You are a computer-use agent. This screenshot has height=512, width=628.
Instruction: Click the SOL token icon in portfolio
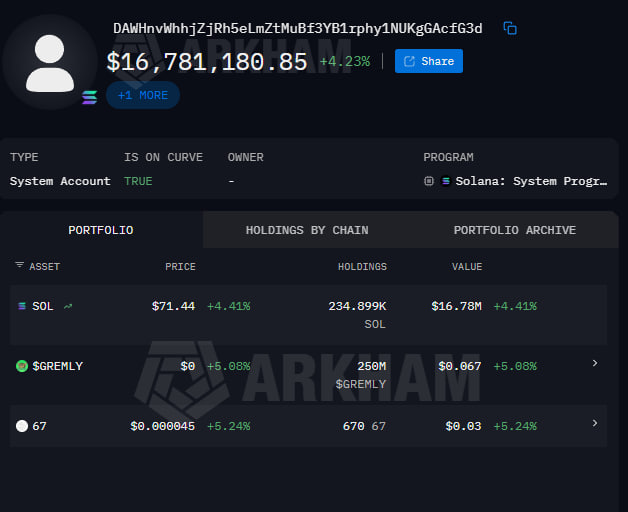(22, 306)
